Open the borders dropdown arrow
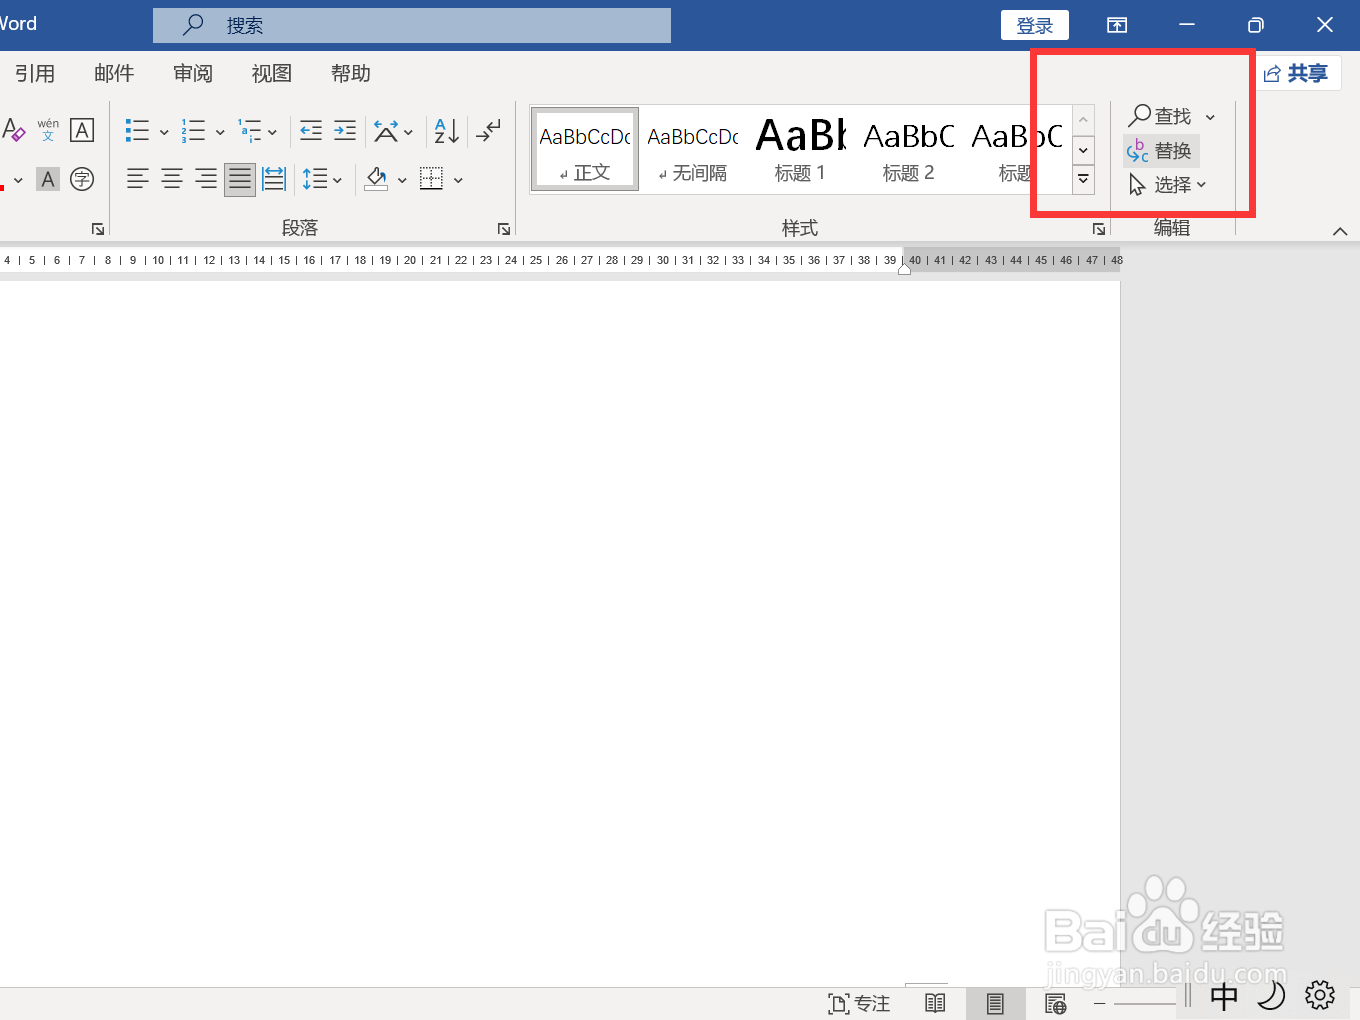This screenshot has width=1360, height=1020. point(458,181)
